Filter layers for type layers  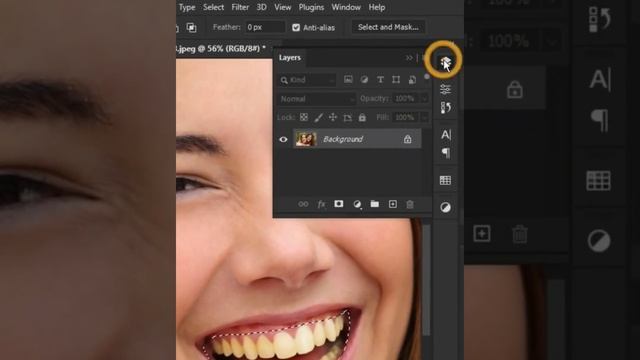coord(380,80)
